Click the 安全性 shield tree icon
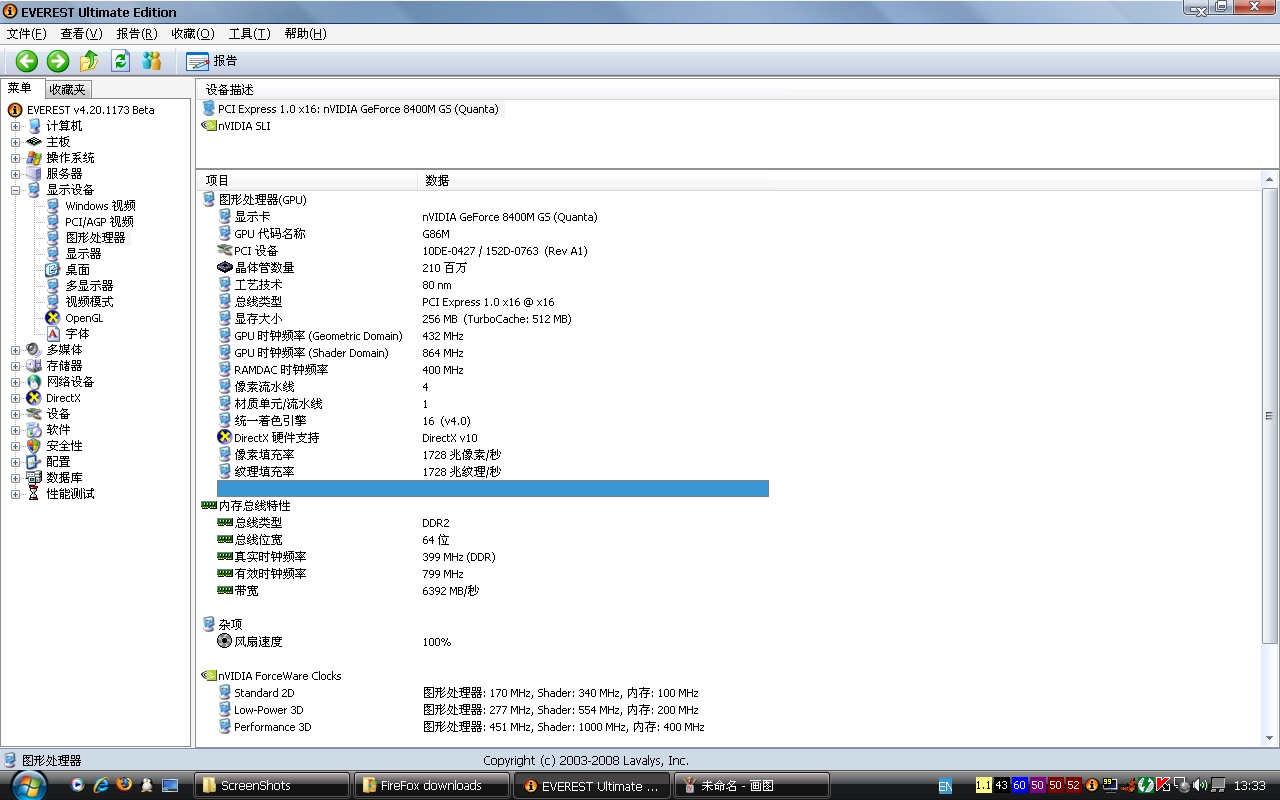The width and height of the screenshot is (1280, 800). pos(34,446)
